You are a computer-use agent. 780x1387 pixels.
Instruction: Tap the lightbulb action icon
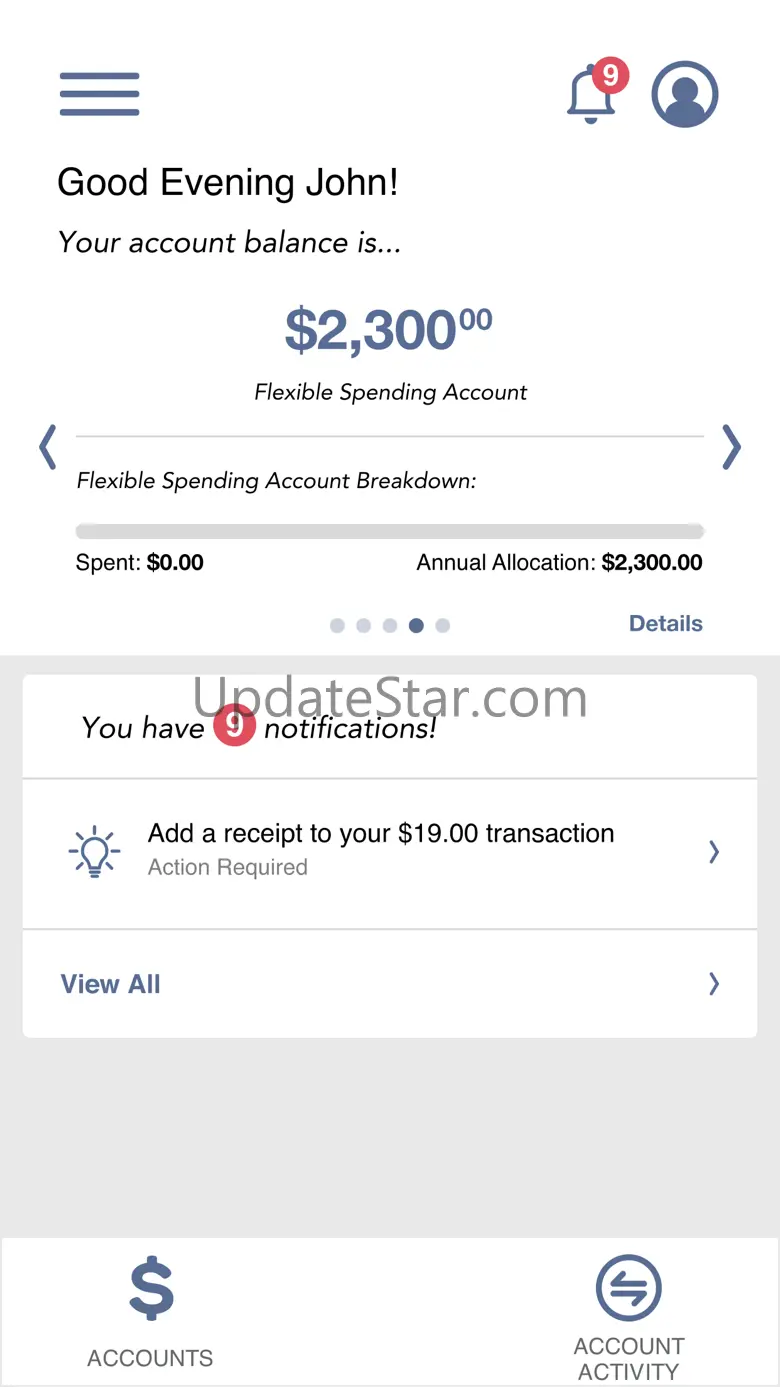[94, 852]
